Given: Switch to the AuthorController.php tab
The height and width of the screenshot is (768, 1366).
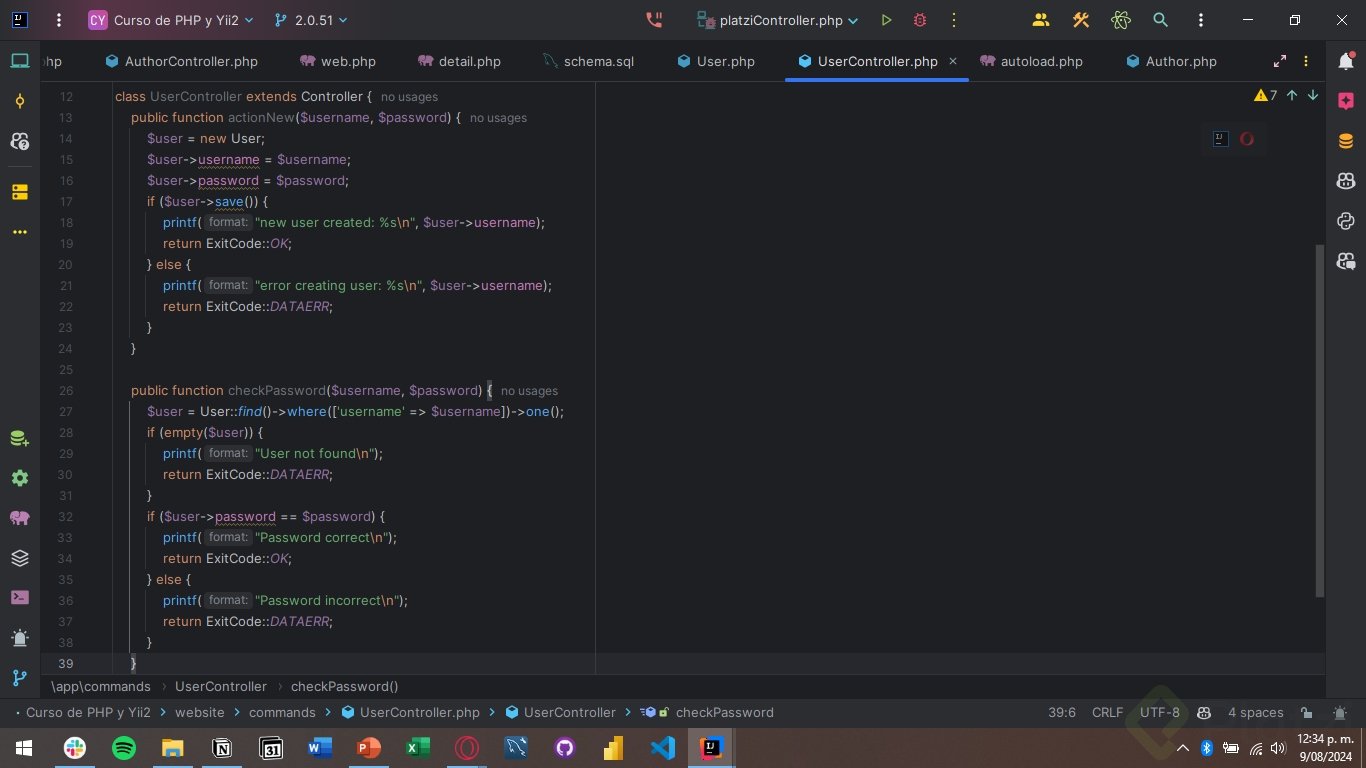Looking at the screenshot, I should [x=190, y=61].
